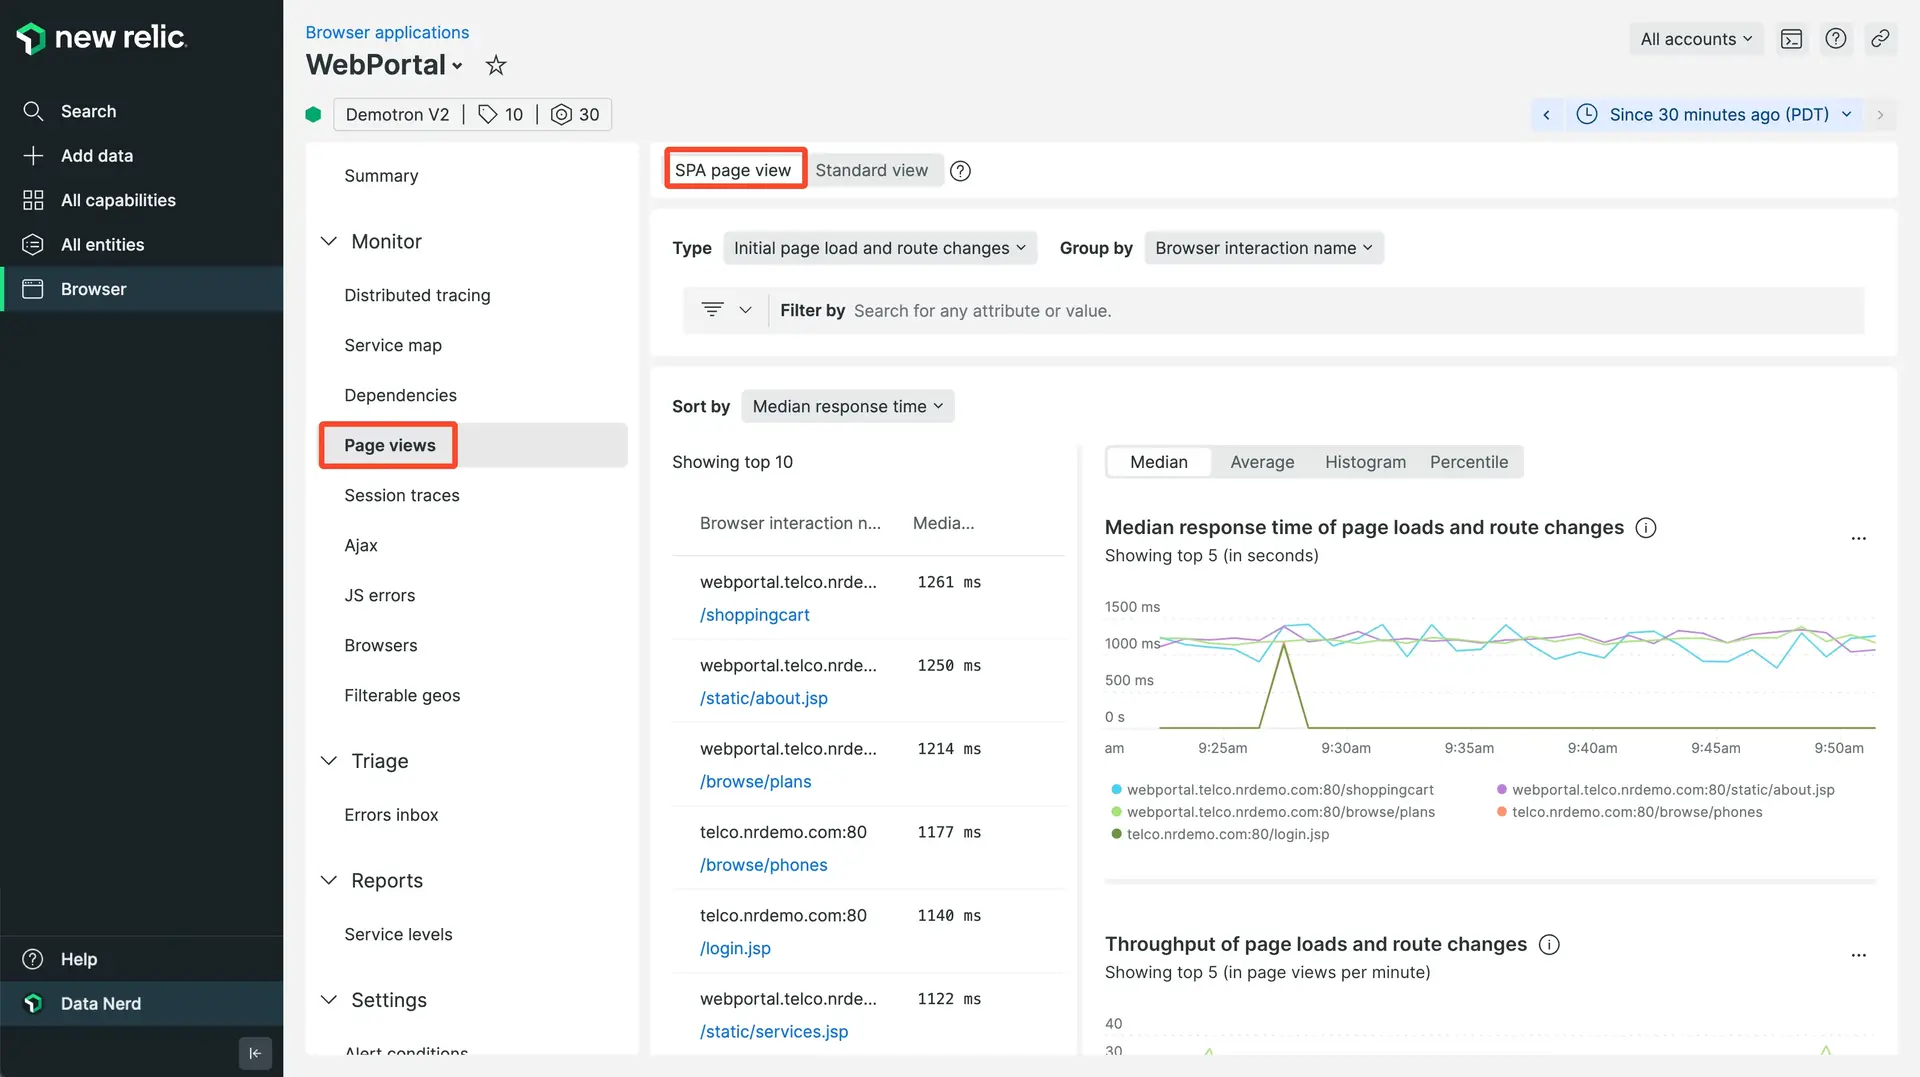Open info icon beside Median response time title
1920x1077 pixels.
coord(1646,528)
